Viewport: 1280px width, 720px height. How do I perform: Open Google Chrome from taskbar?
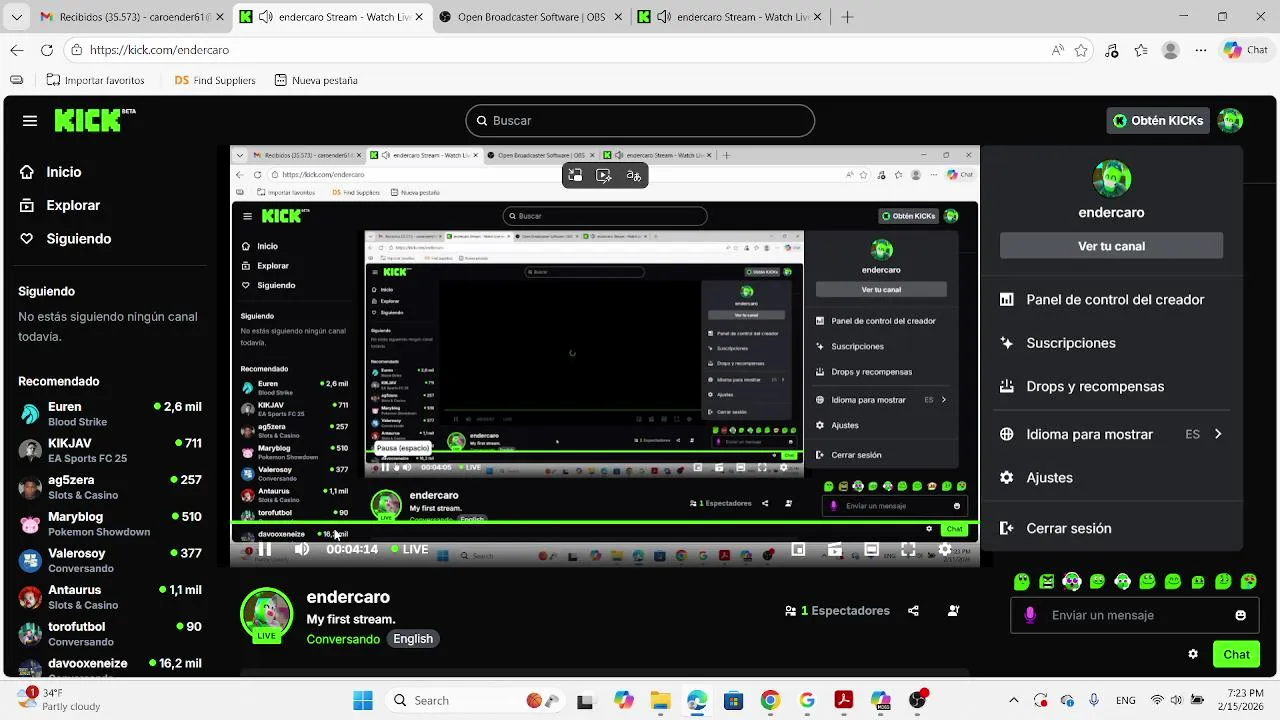click(x=770, y=701)
